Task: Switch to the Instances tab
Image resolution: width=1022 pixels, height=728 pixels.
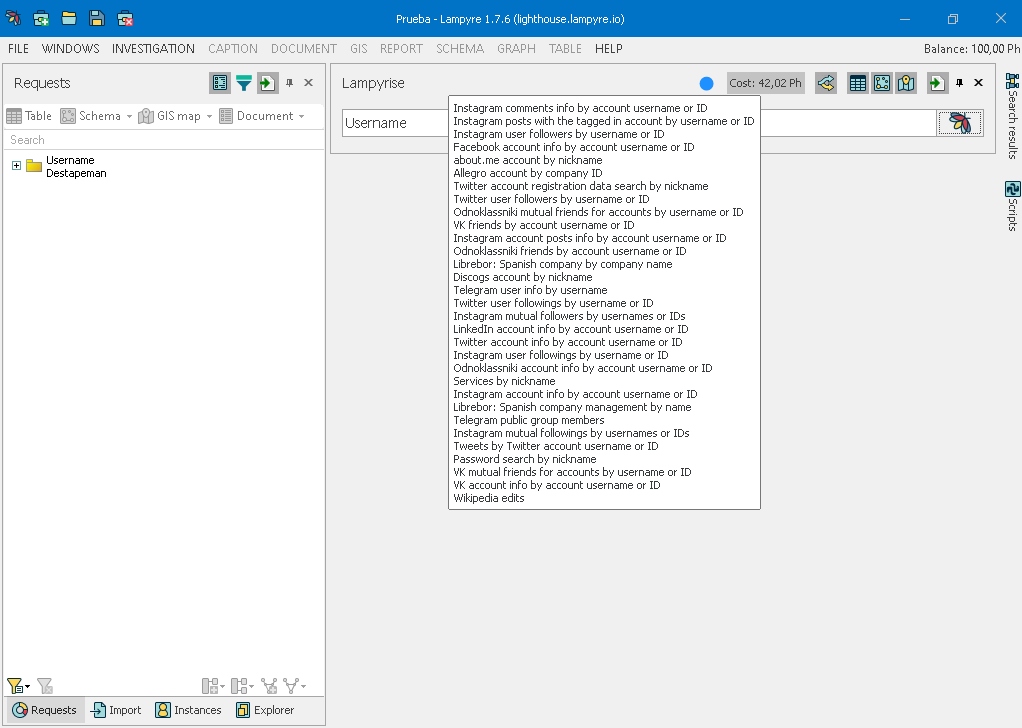Action: (x=188, y=710)
